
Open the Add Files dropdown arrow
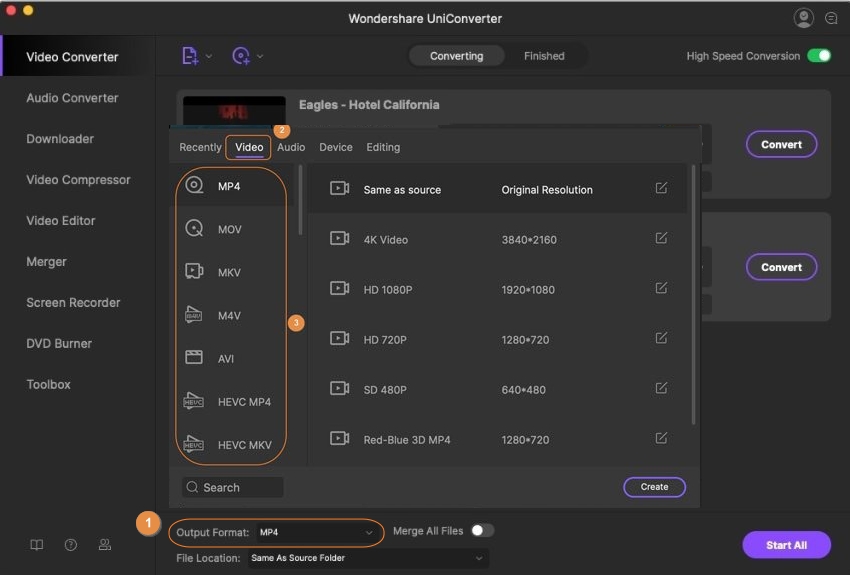point(209,56)
